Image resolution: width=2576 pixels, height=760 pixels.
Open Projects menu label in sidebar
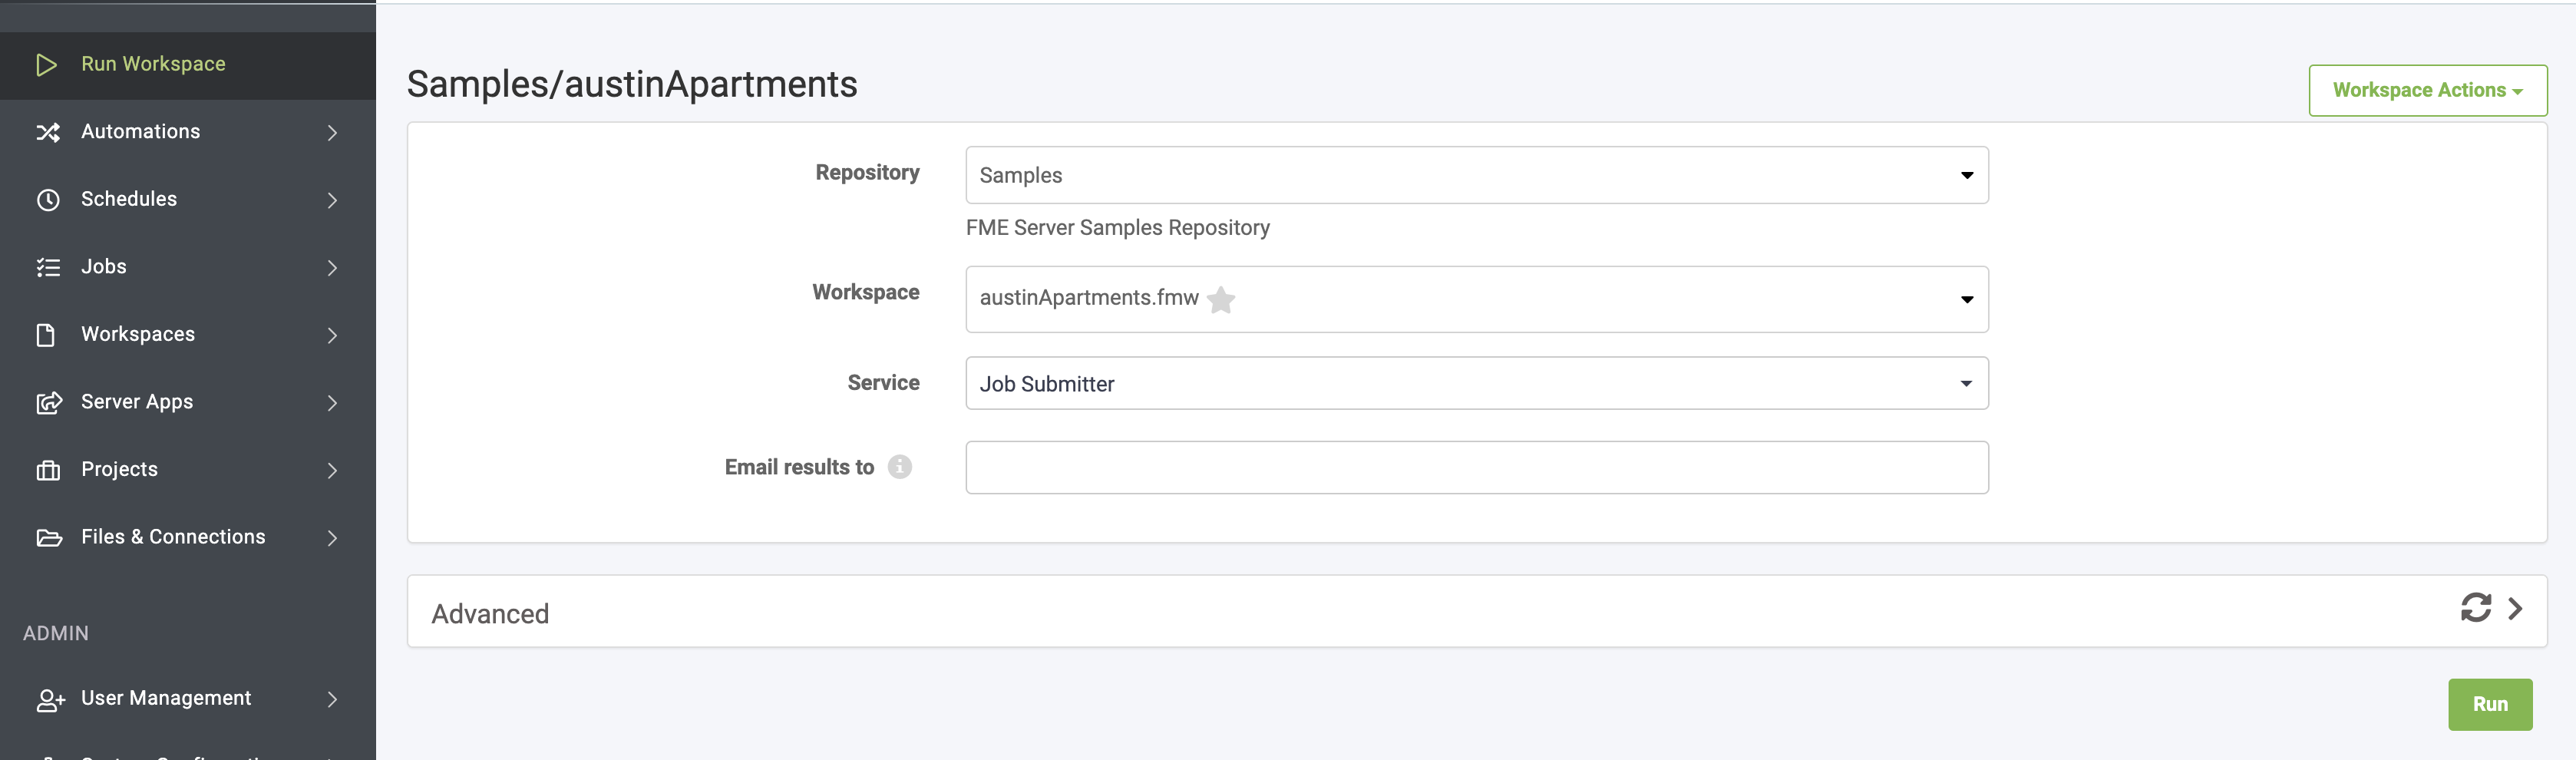(x=119, y=469)
